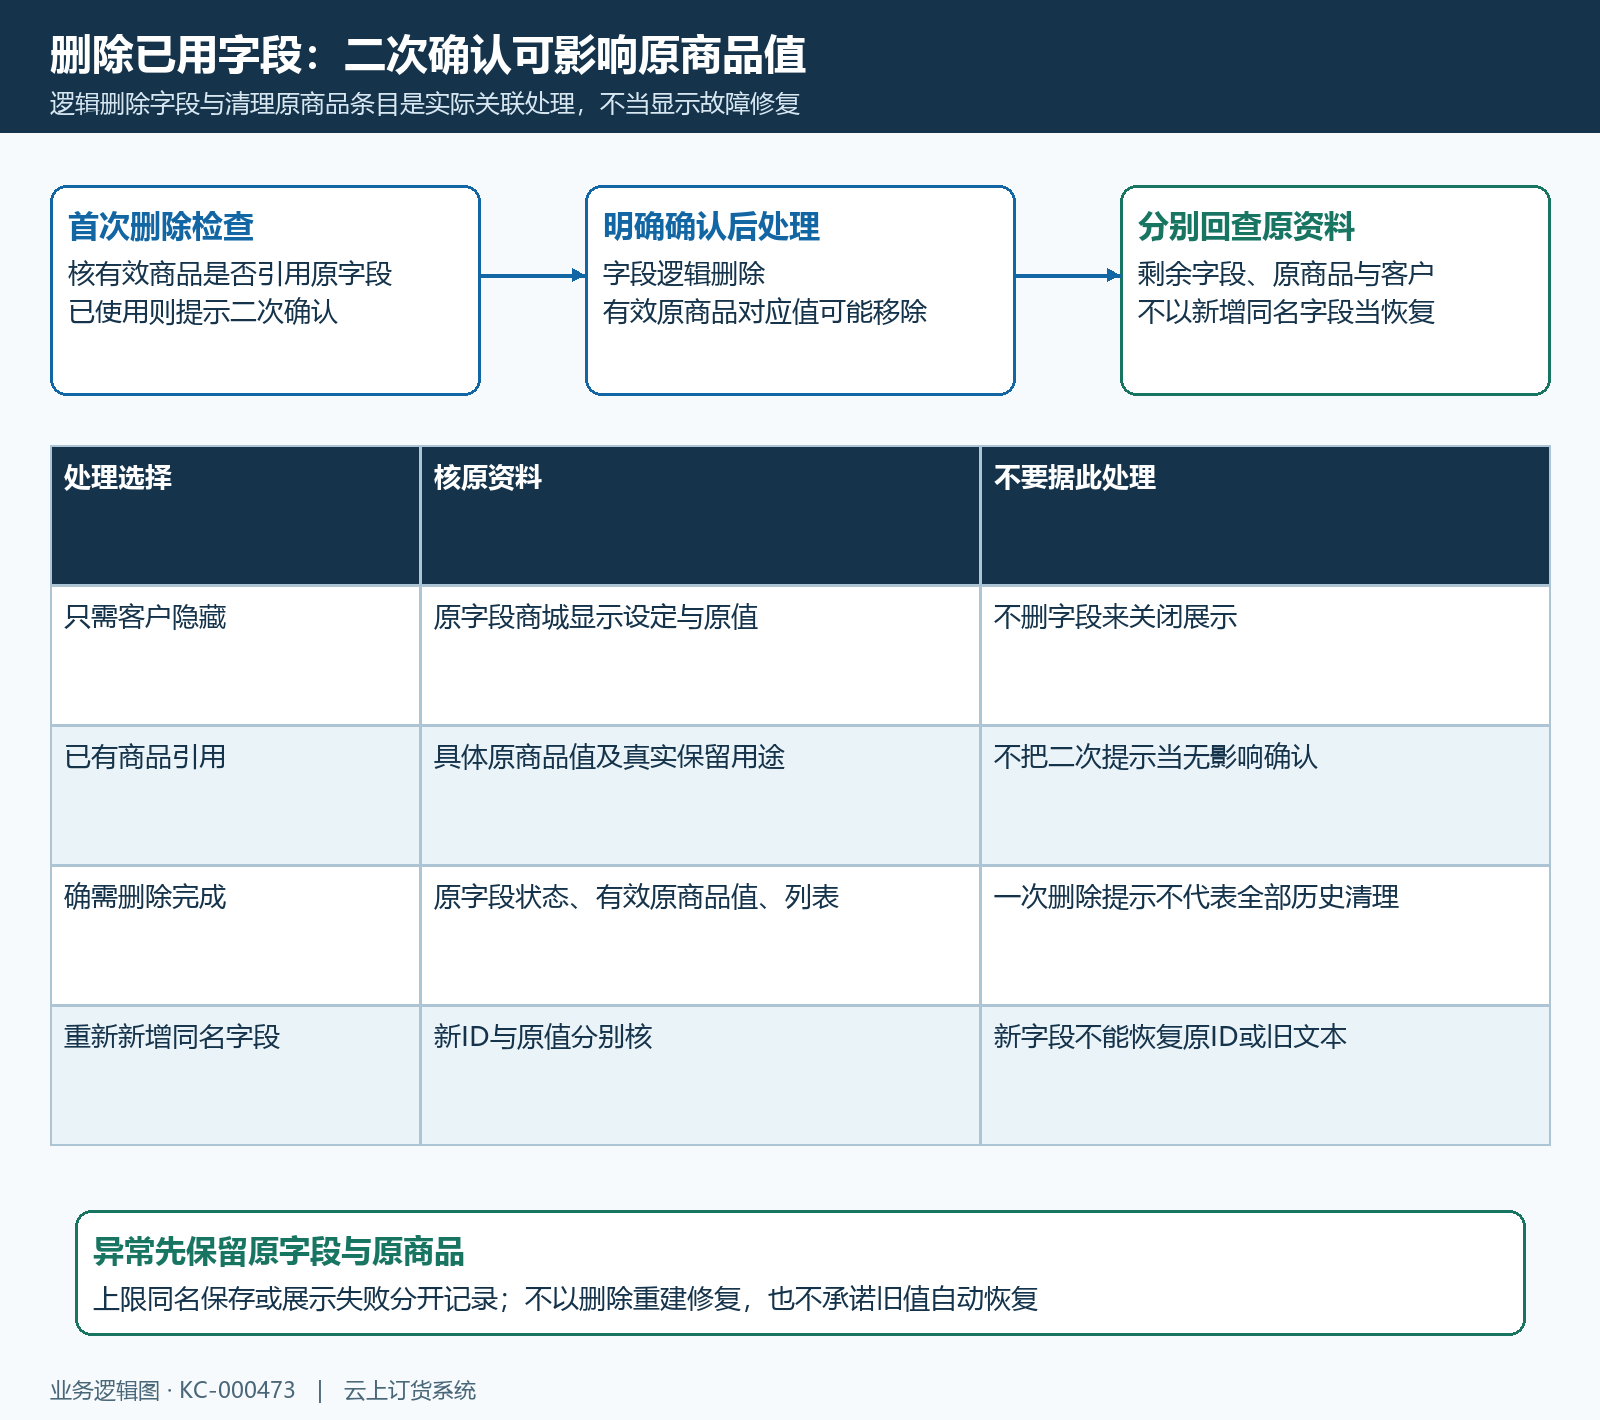Select the cell 一次删除提示不代表全部历史清理
Screen dimensions: 1600x1420
(x=1265, y=935)
